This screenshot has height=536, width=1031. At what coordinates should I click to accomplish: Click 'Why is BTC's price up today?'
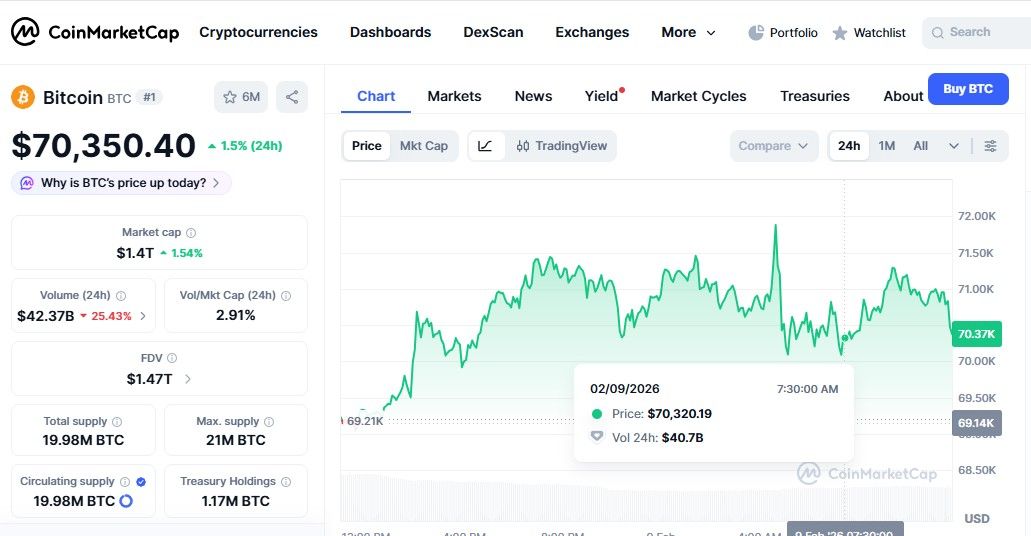point(122,183)
